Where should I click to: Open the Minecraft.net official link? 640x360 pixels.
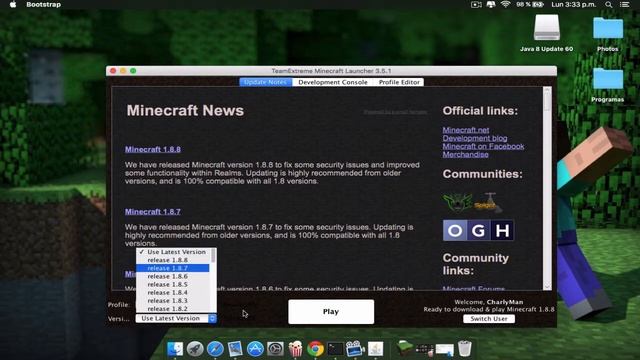466,130
